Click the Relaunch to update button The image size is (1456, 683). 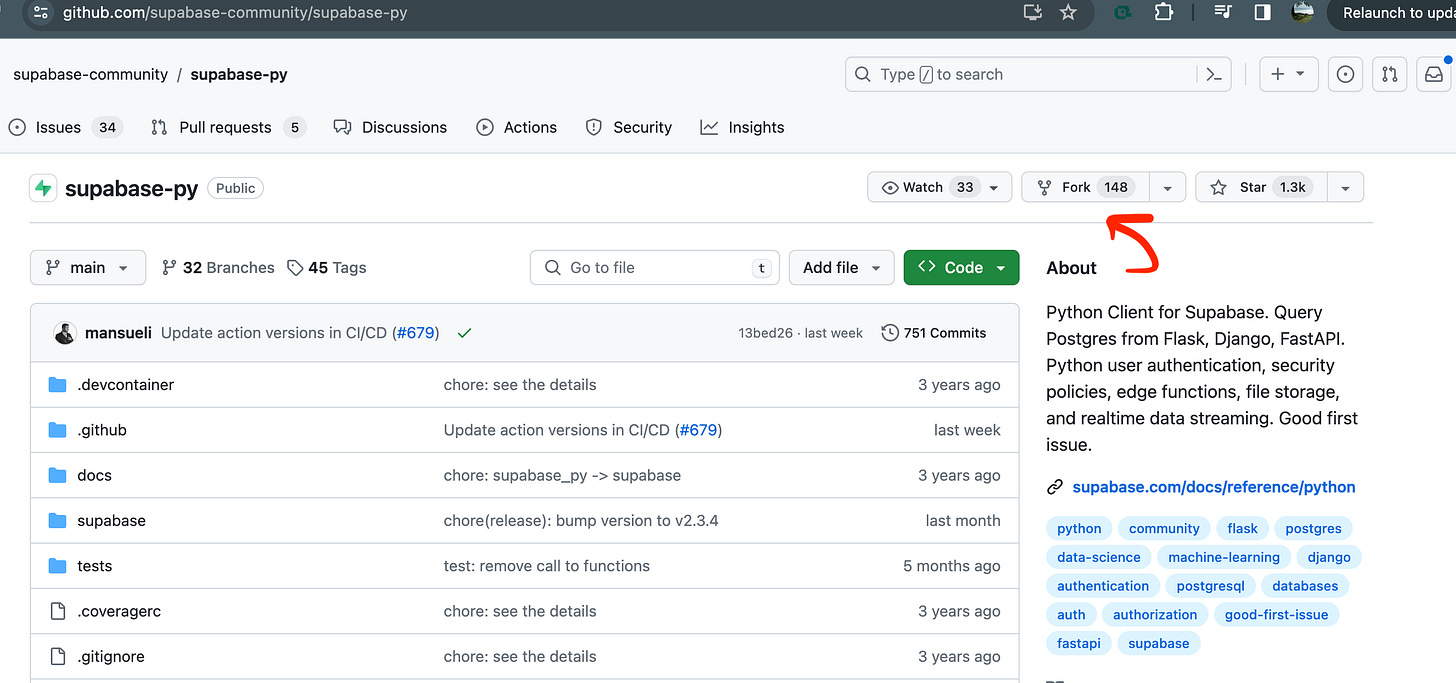1392,13
